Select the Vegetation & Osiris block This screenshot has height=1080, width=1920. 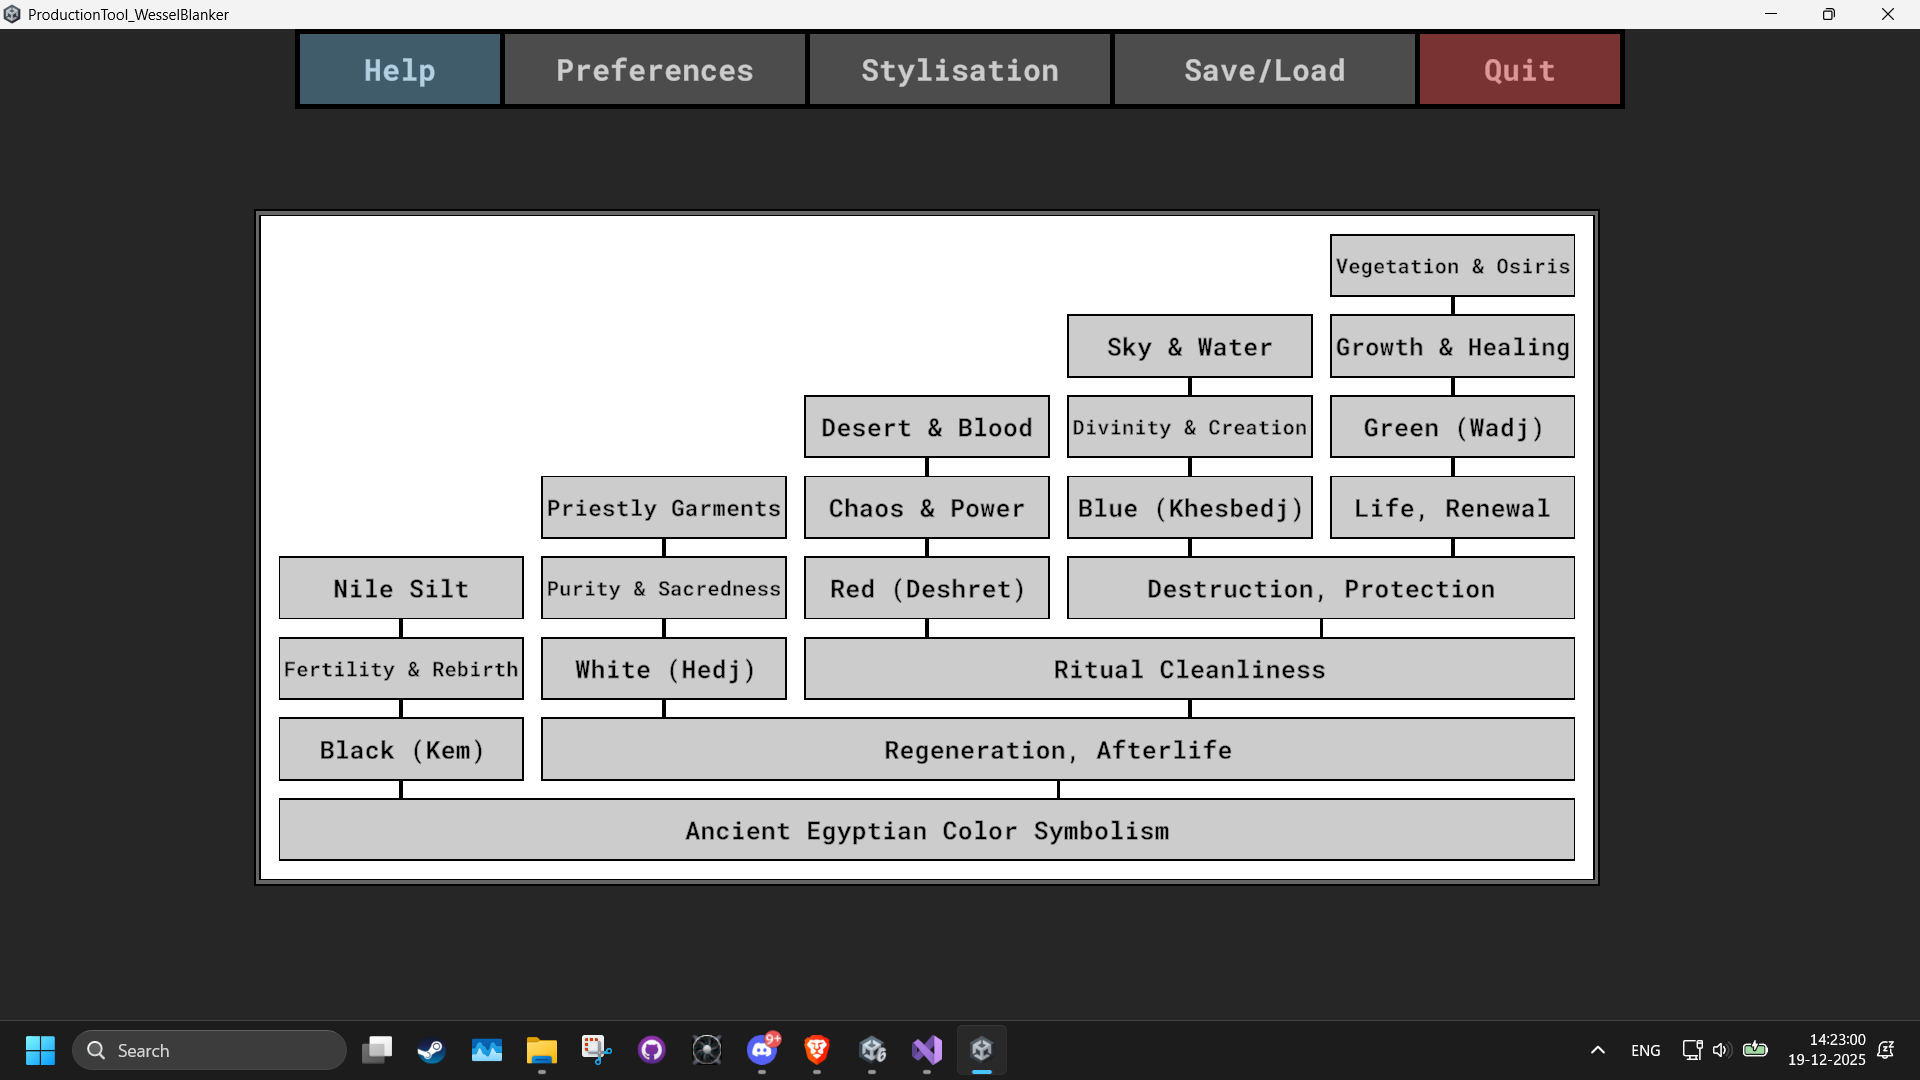1452,266
